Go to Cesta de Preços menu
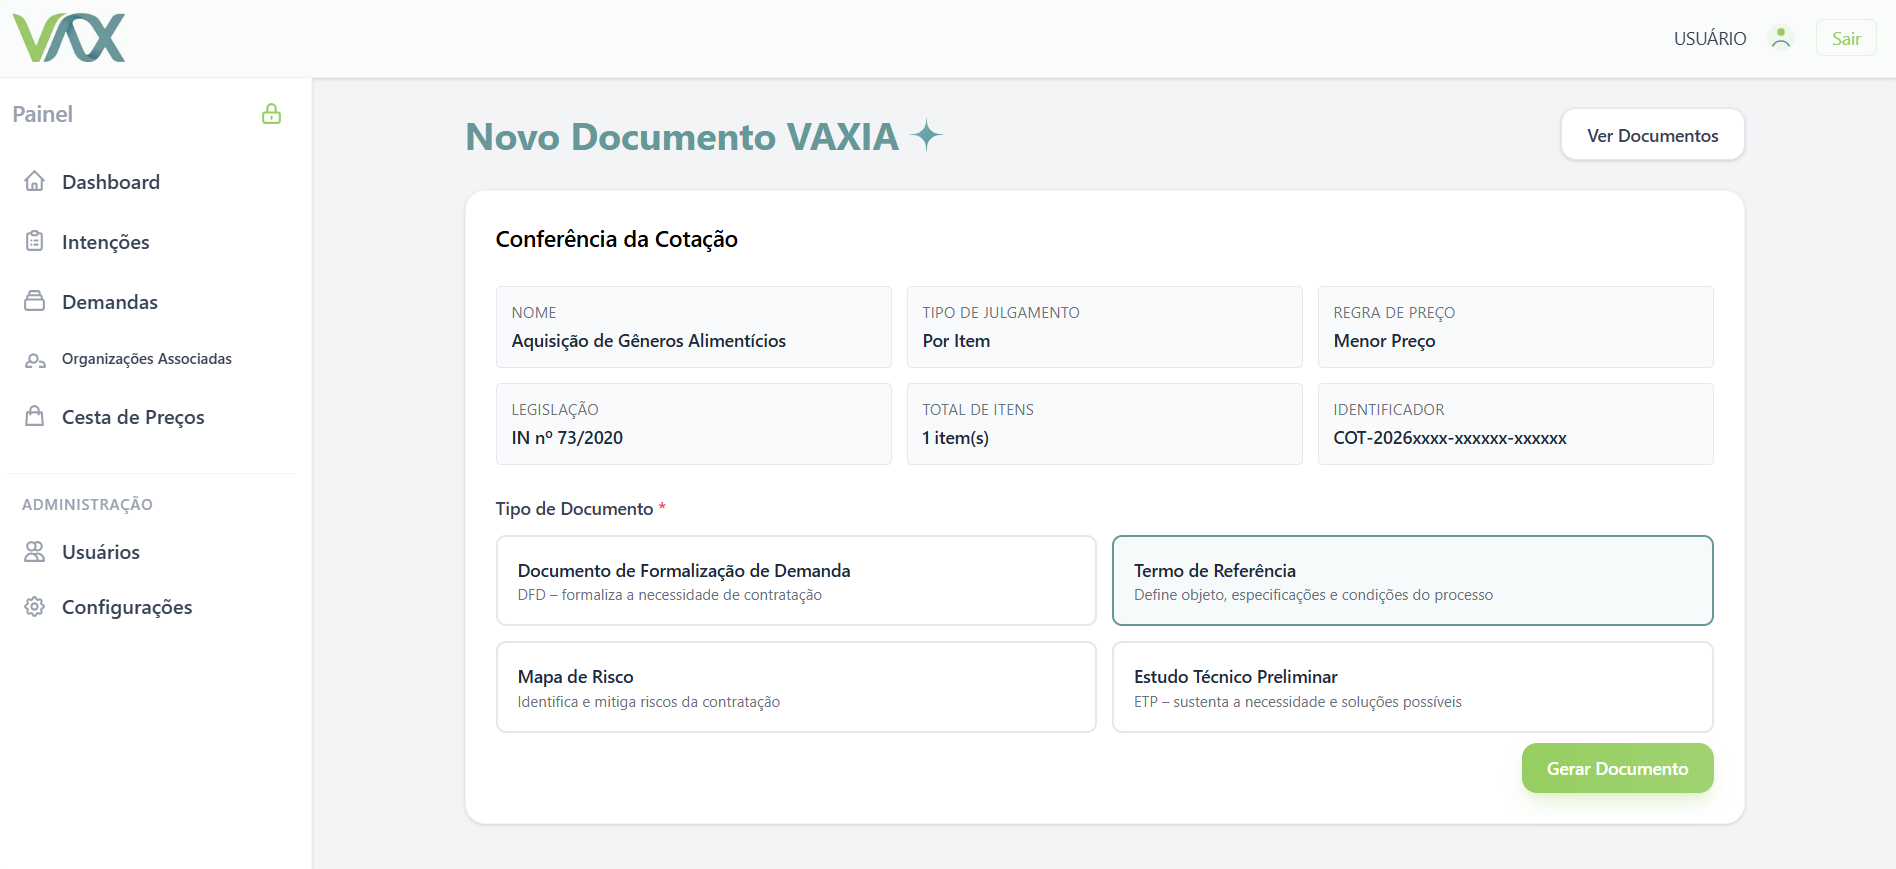This screenshot has width=1896, height=869. (133, 417)
